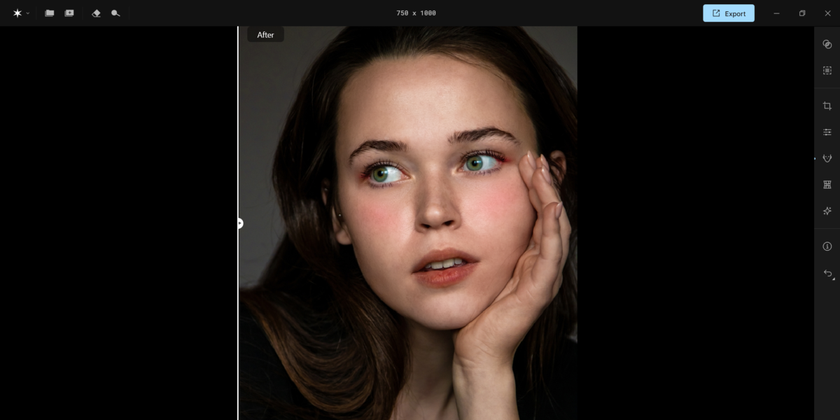Click the before/after divider handle
The height and width of the screenshot is (420, 840).
pos(240,223)
